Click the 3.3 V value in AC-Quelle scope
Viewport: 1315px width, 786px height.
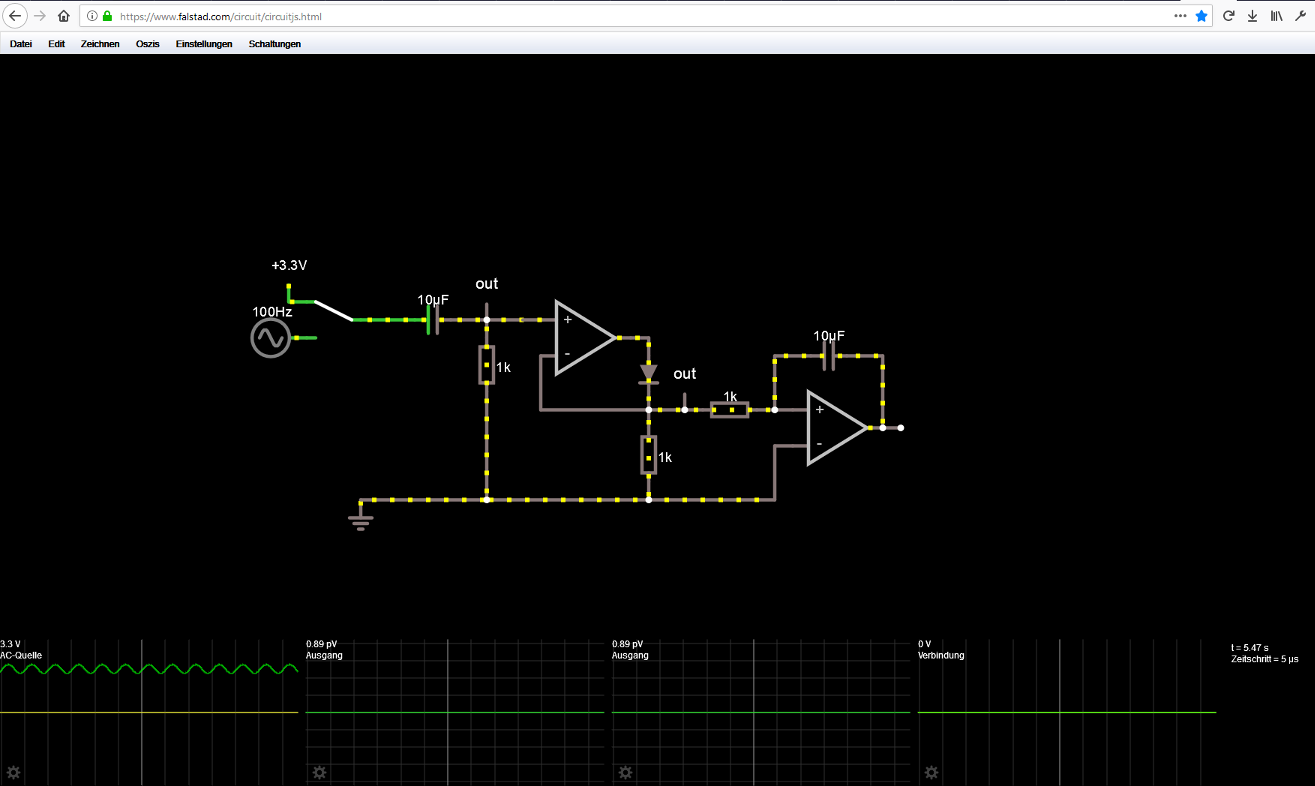(x=10, y=644)
